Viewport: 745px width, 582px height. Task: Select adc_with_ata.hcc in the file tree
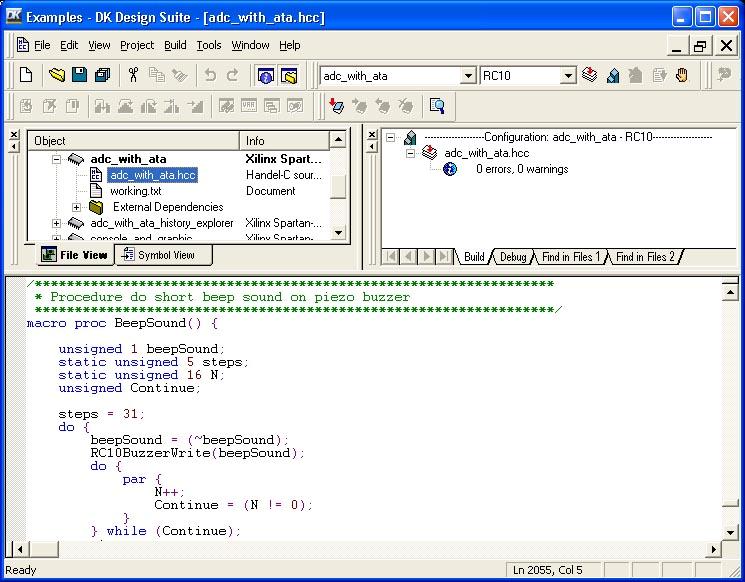click(x=153, y=175)
